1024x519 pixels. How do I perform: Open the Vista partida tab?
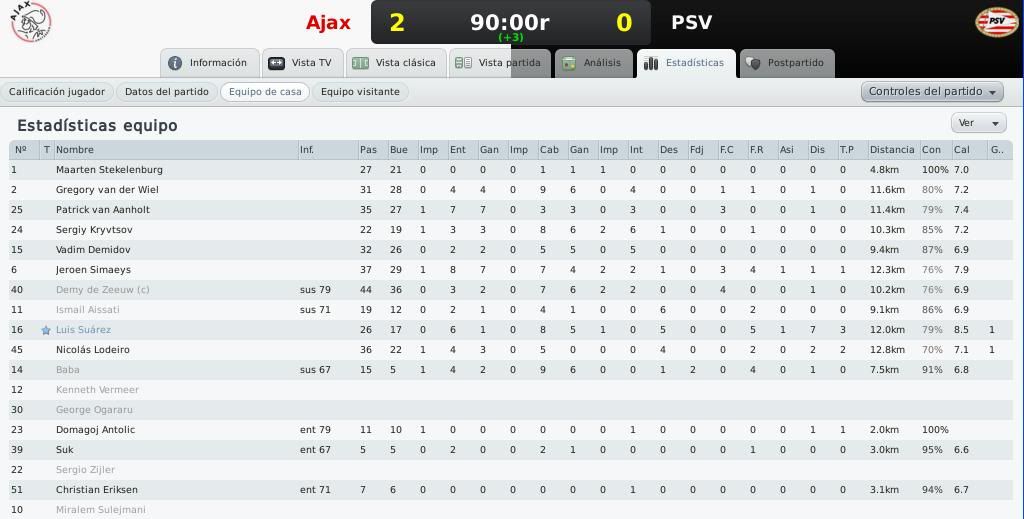coord(500,63)
